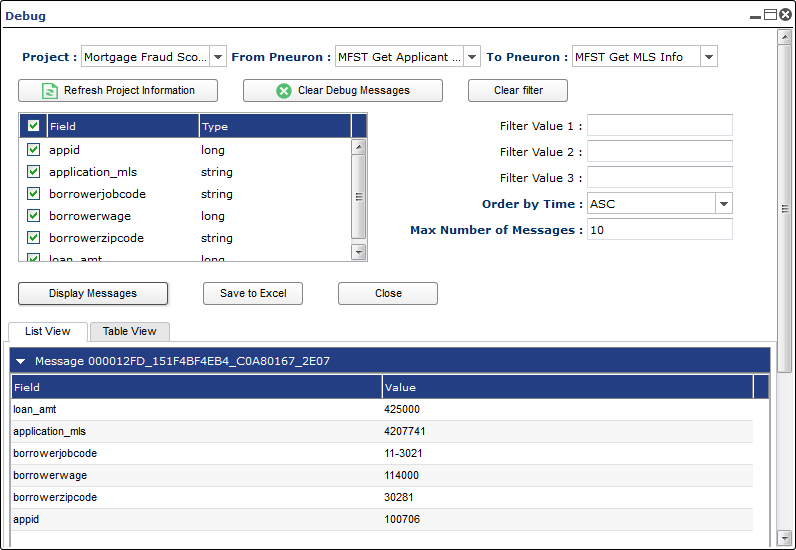Uncheck the appid field checkbox
Viewport: 796px width, 550px height.
34,149
